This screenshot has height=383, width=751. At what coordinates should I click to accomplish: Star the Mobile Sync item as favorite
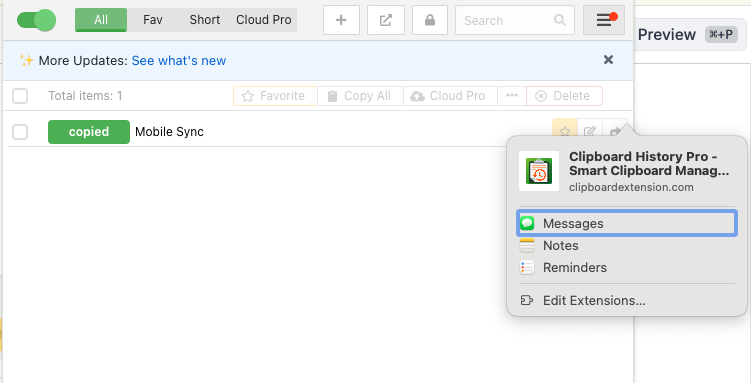pyautogui.click(x=565, y=131)
